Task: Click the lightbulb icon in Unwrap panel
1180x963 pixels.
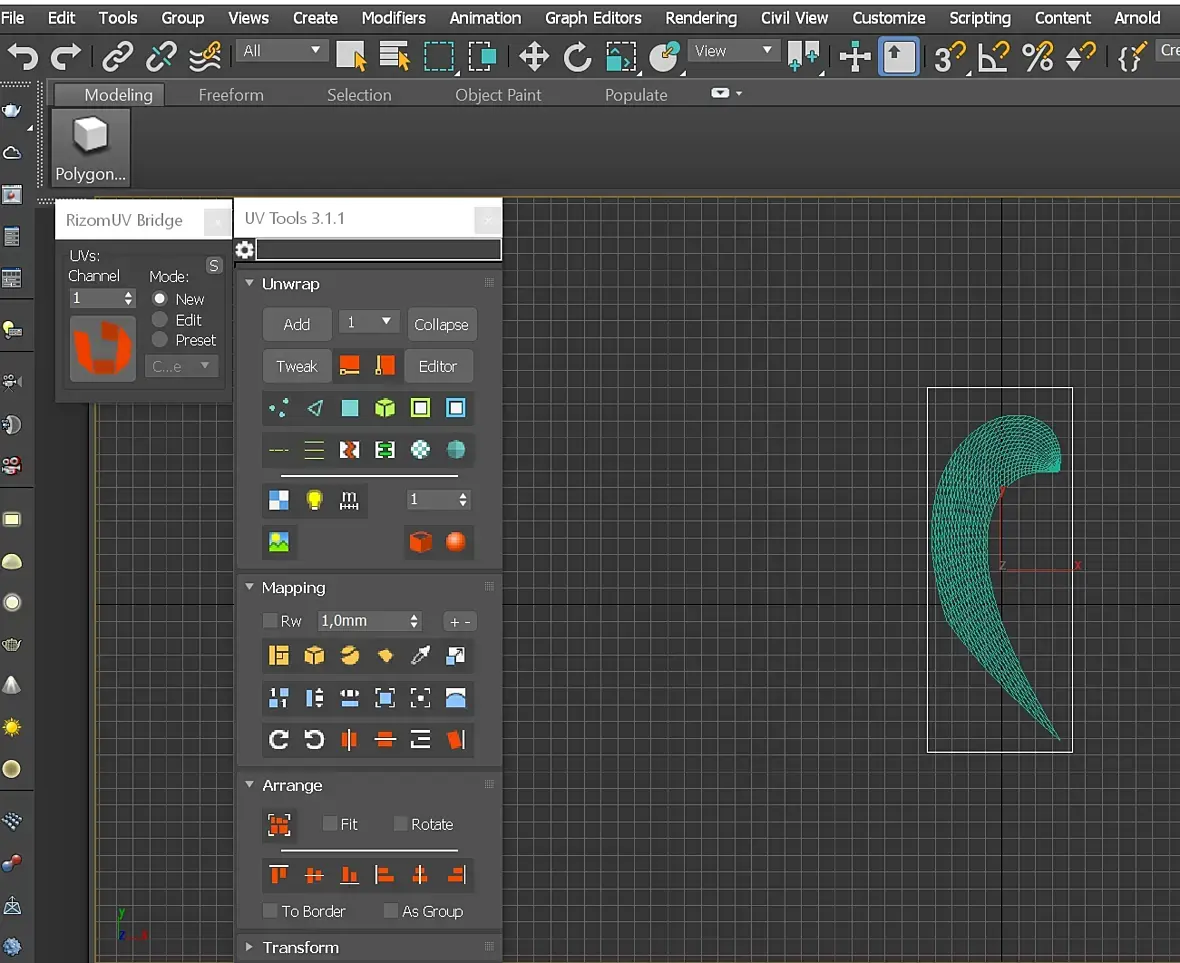Action: point(314,500)
